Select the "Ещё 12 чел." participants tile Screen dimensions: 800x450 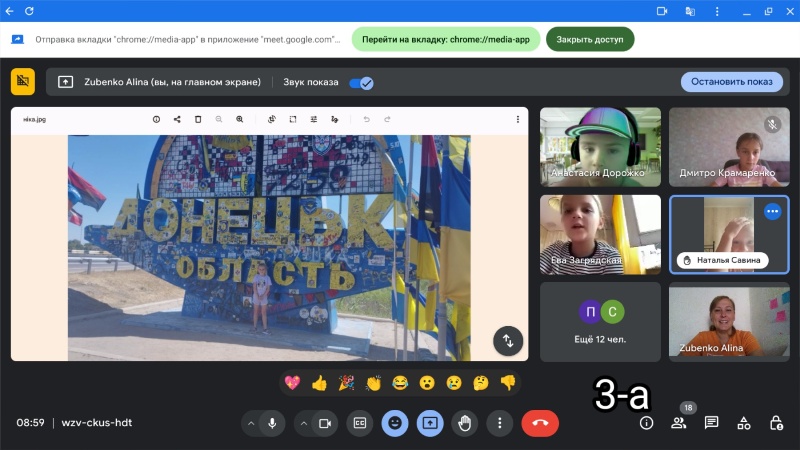click(x=600, y=321)
